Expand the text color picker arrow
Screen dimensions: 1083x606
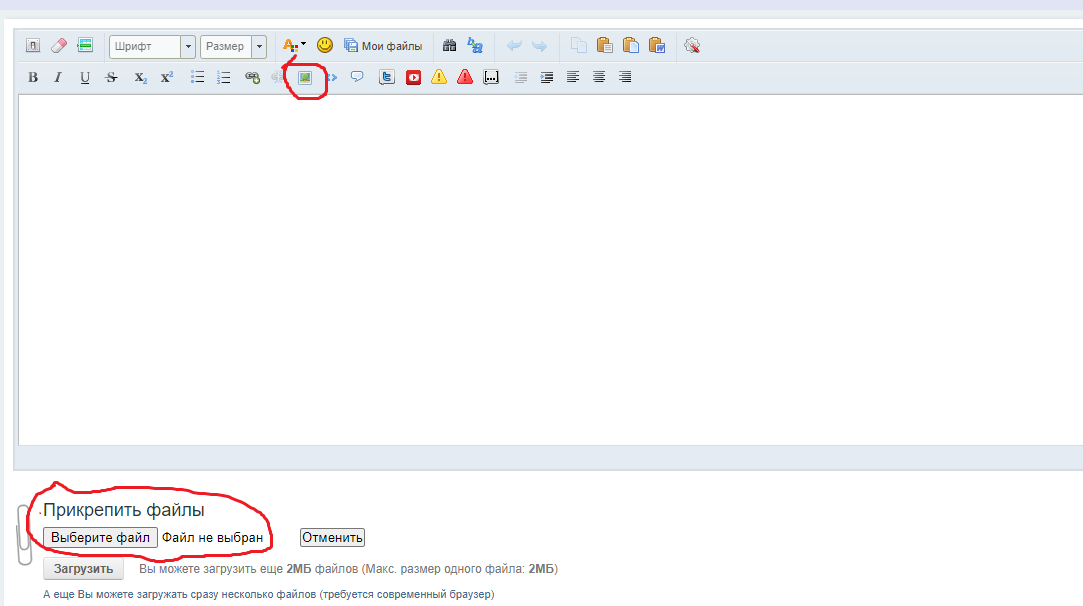pyautogui.click(x=304, y=45)
